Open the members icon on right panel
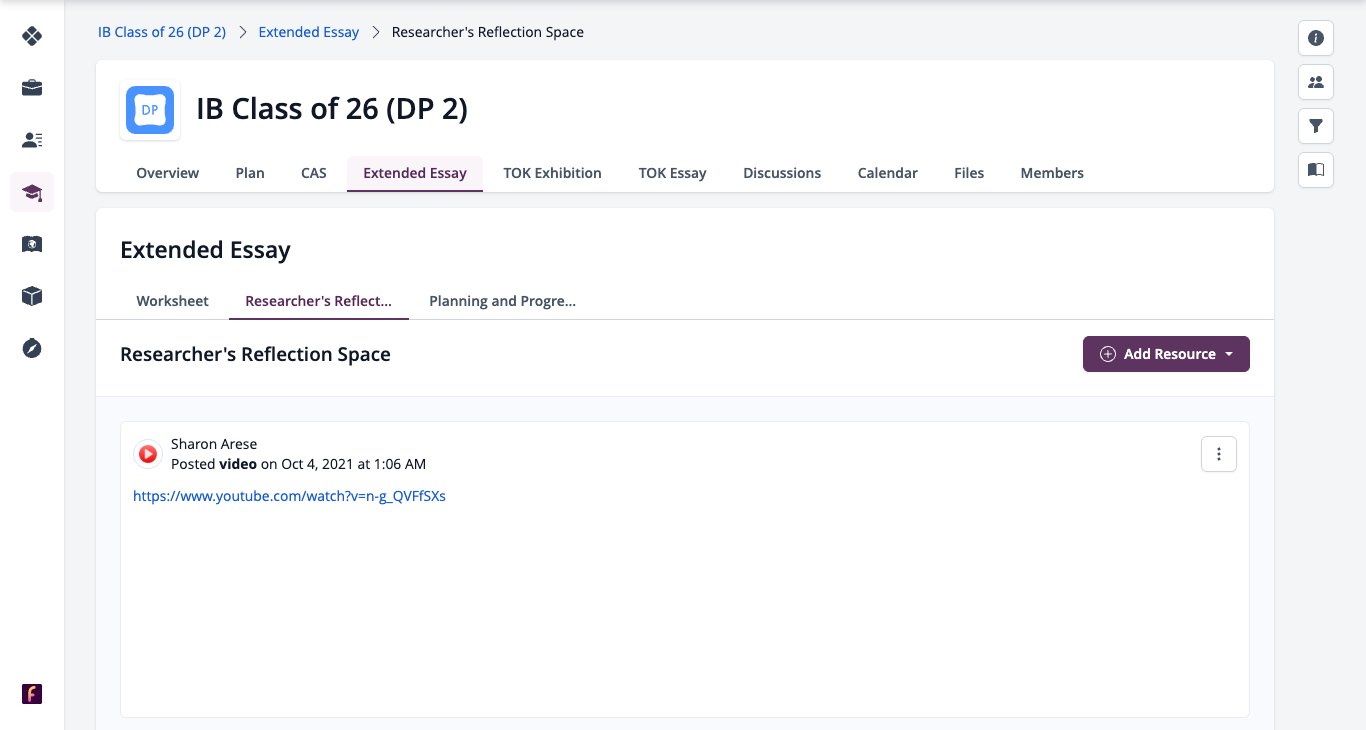1366x730 pixels. [1316, 82]
